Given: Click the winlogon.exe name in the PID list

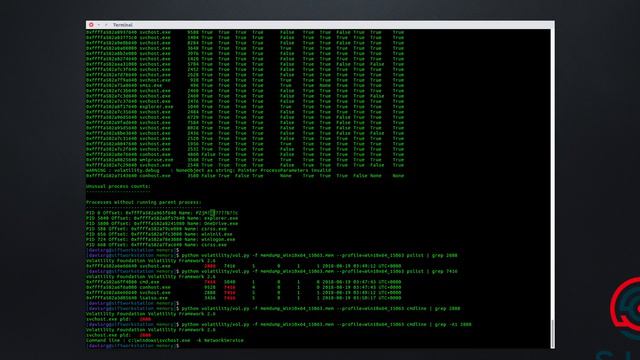Looking at the screenshot, I should pos(218,240).
